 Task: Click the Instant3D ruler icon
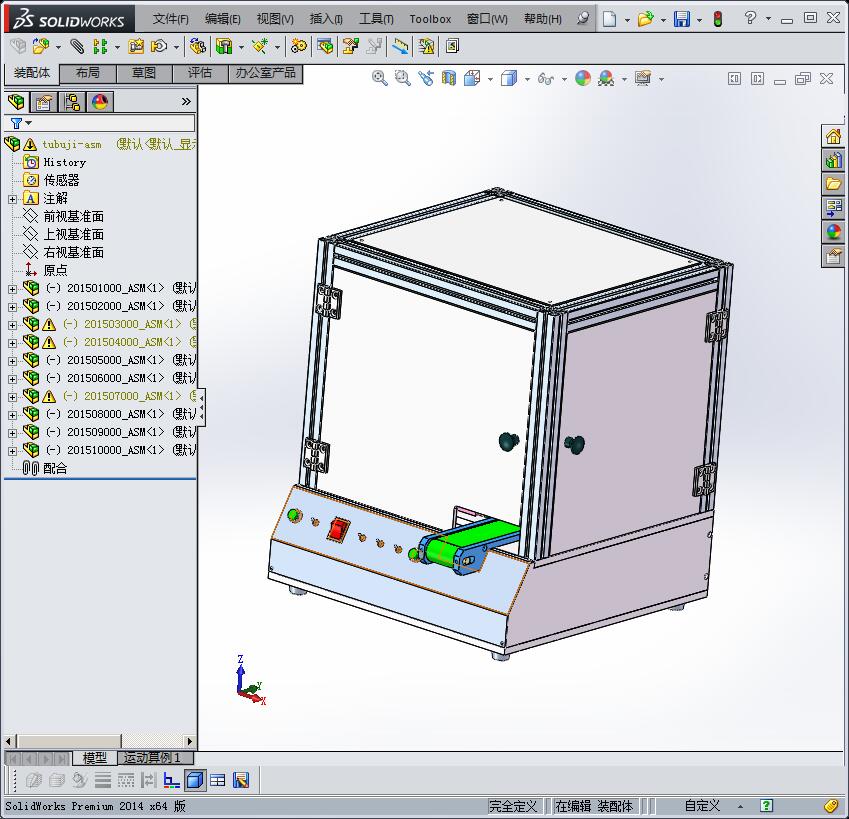click(x=400, y=47)
